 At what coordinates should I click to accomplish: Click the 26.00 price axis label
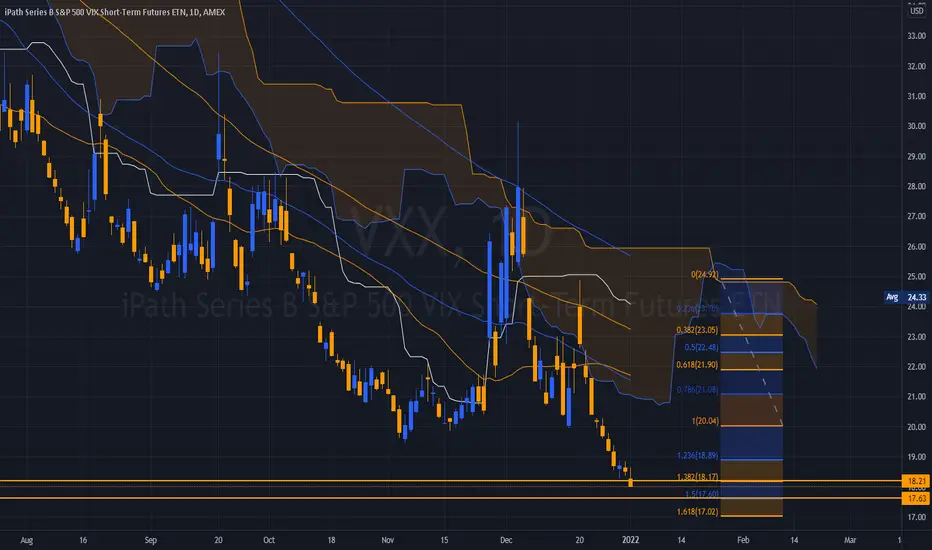tap(917, 247)
